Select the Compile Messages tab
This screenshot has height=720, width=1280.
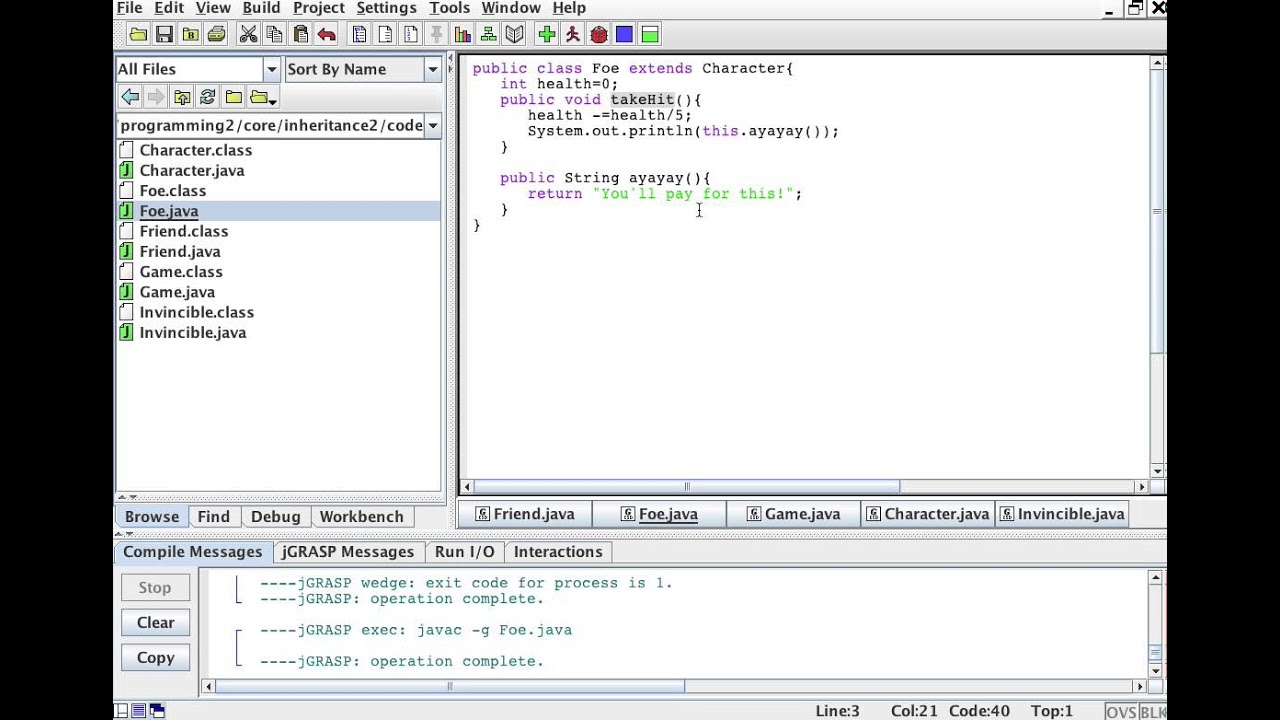point(192,552)
